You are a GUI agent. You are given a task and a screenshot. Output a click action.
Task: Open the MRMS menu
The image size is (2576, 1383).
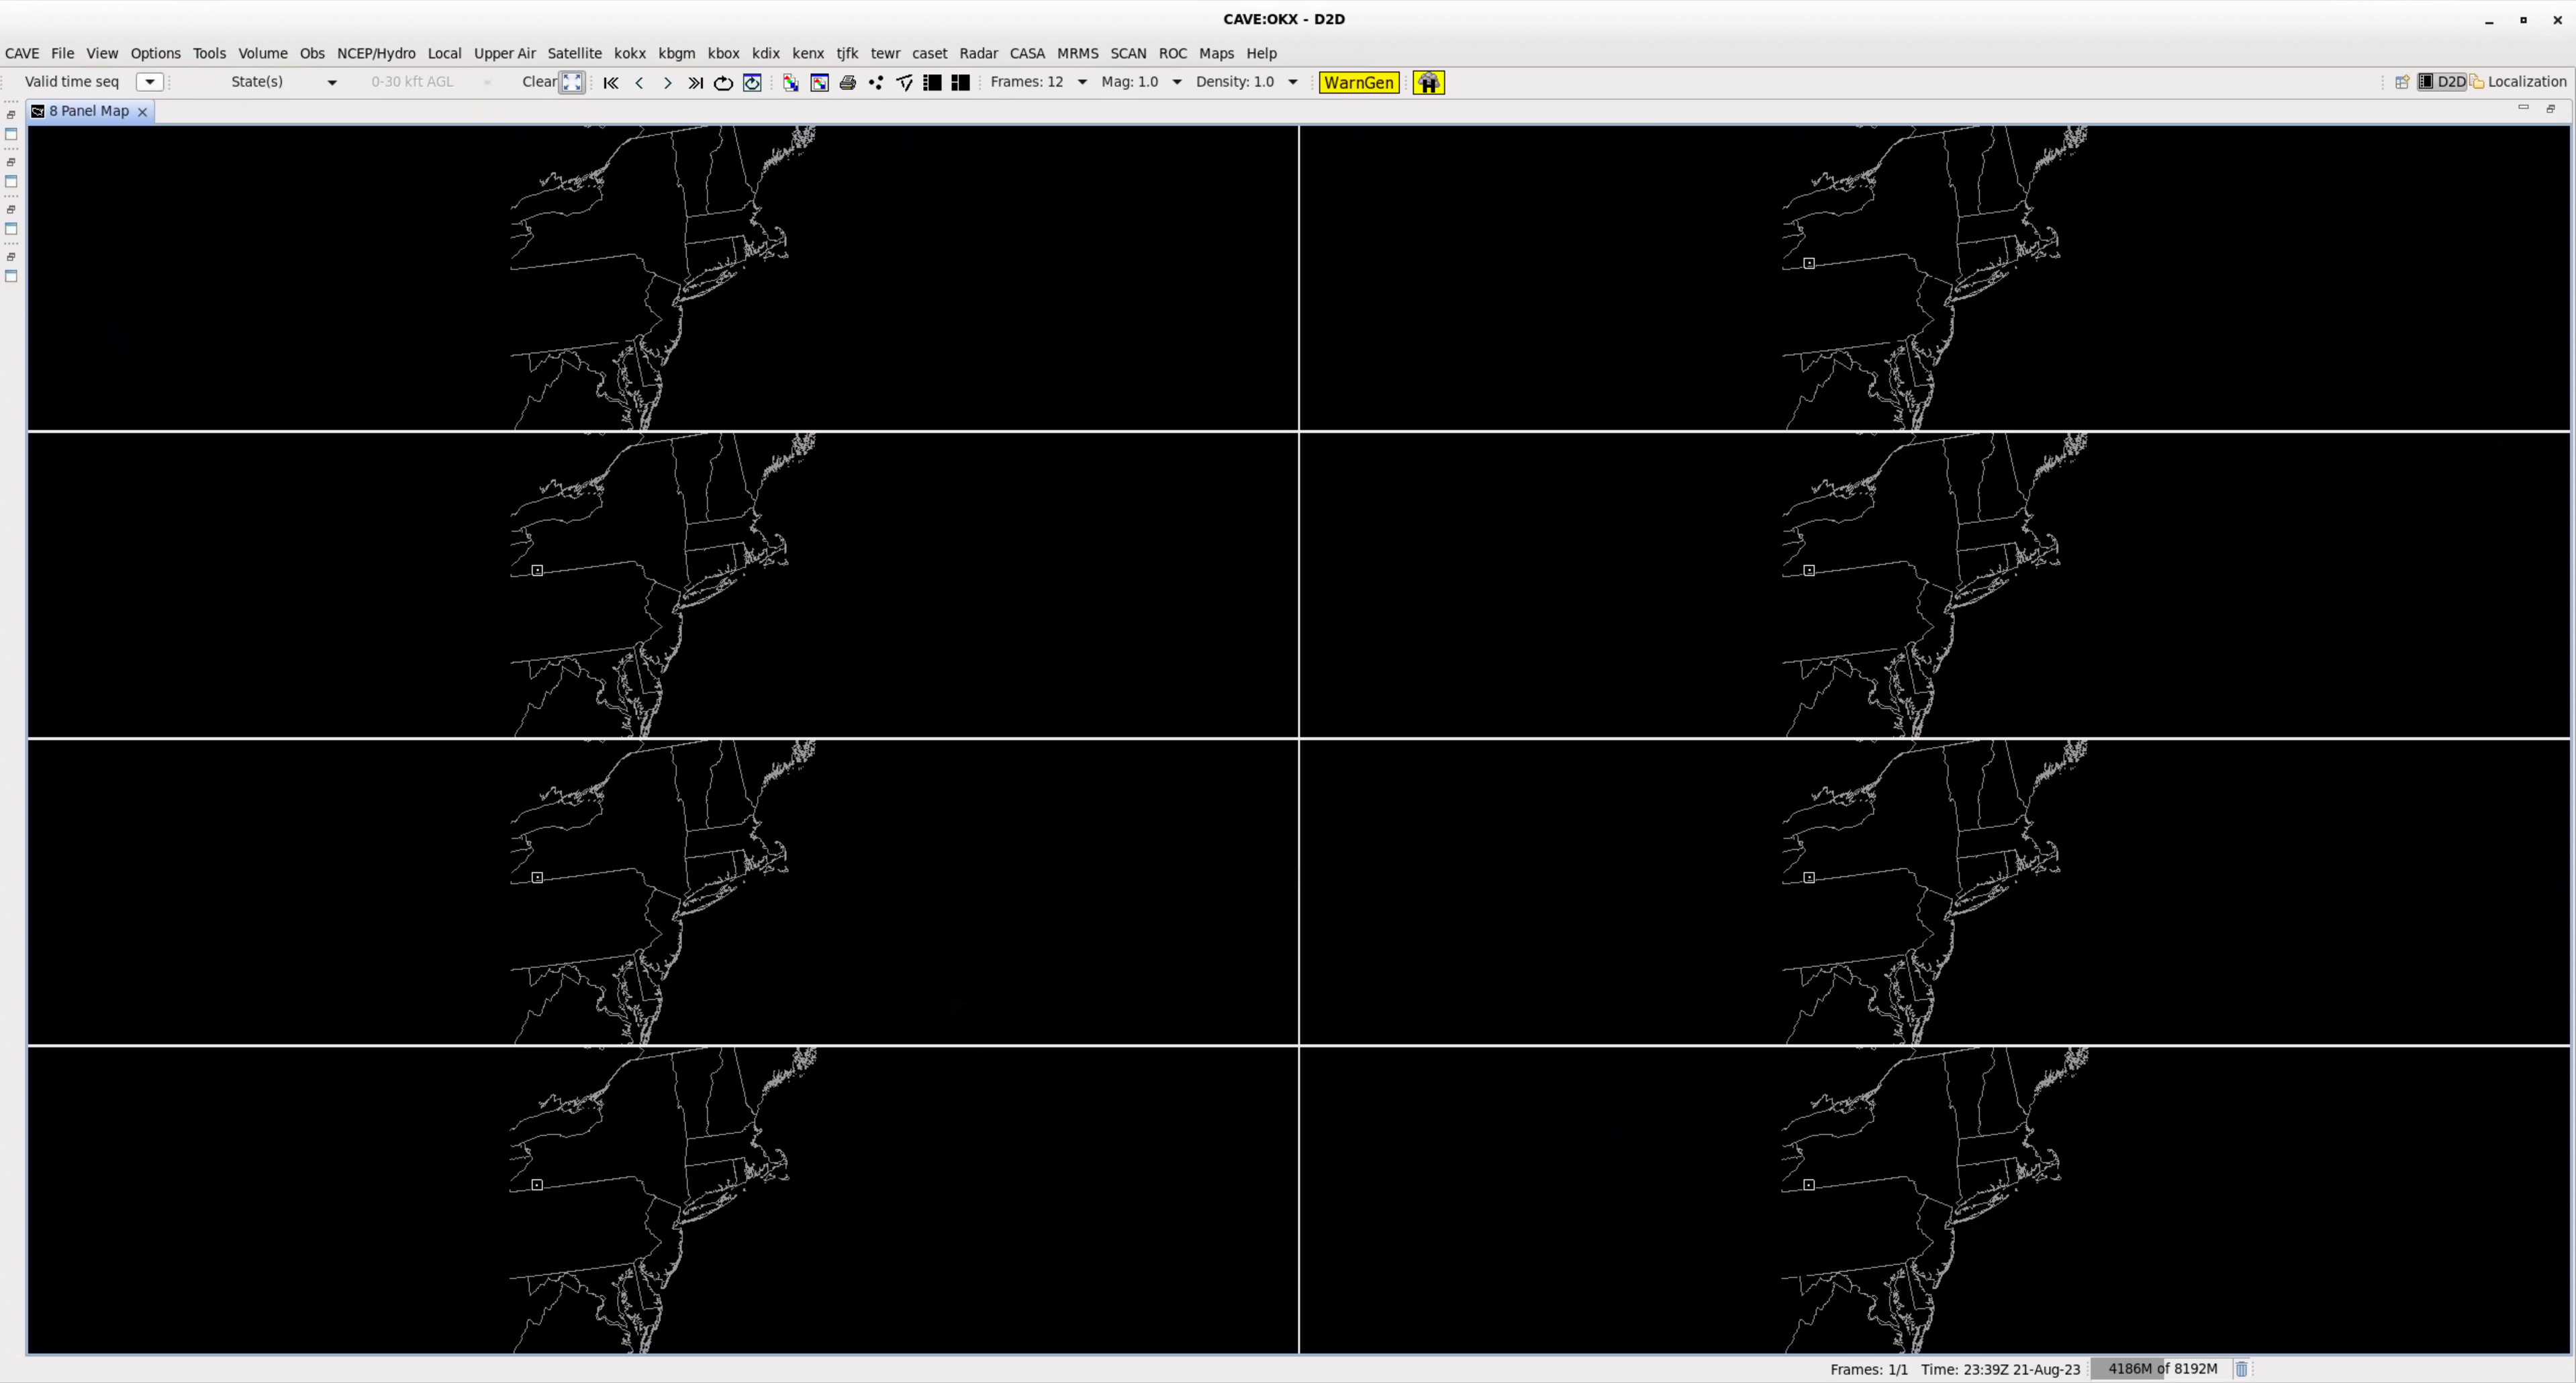click(1077, 53)
